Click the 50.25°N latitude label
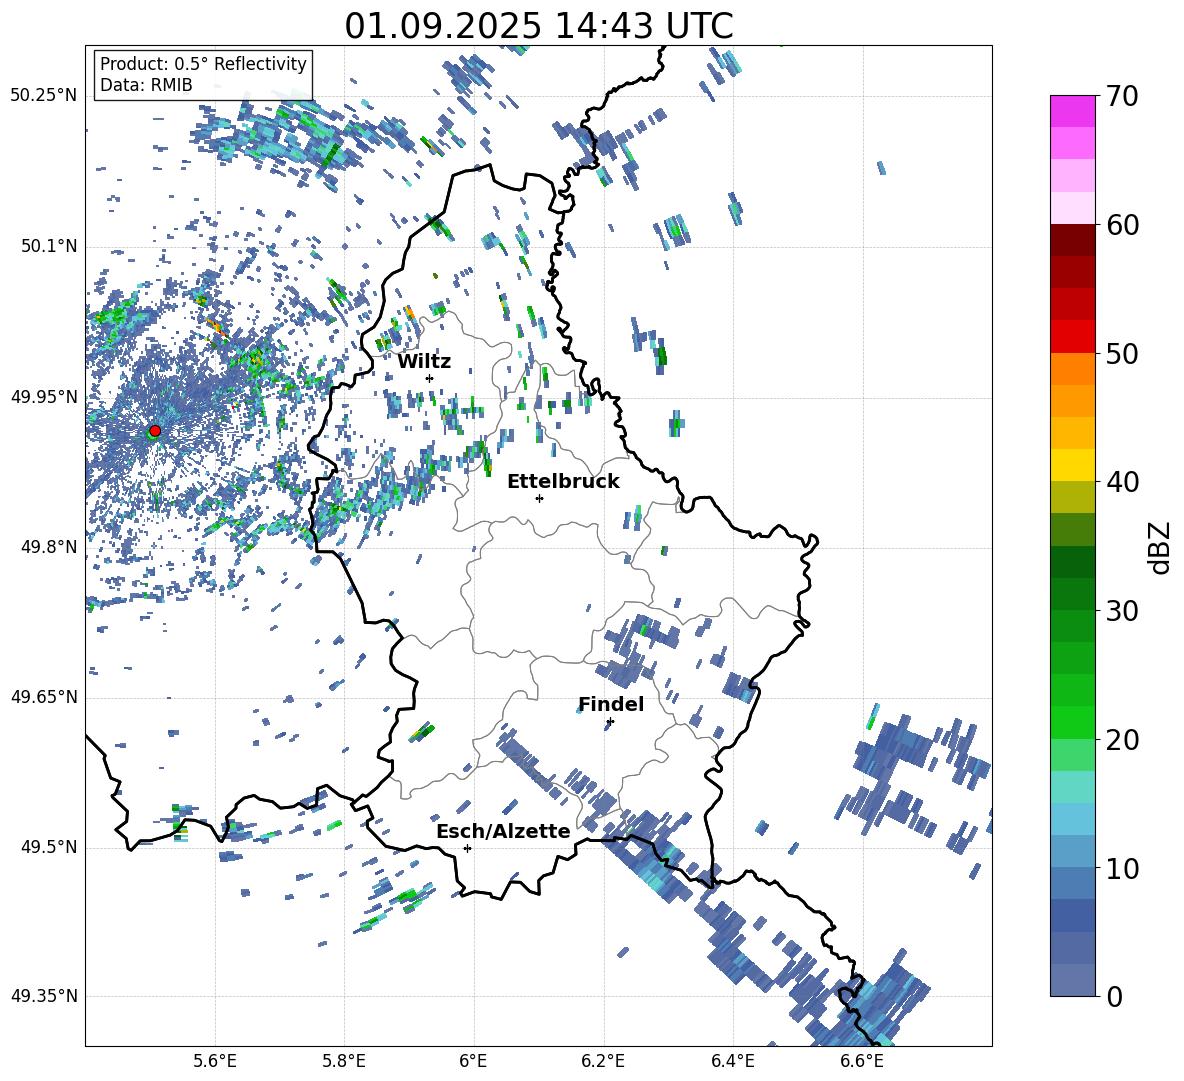1184x1081 pixels. click(x=44, y=96)
